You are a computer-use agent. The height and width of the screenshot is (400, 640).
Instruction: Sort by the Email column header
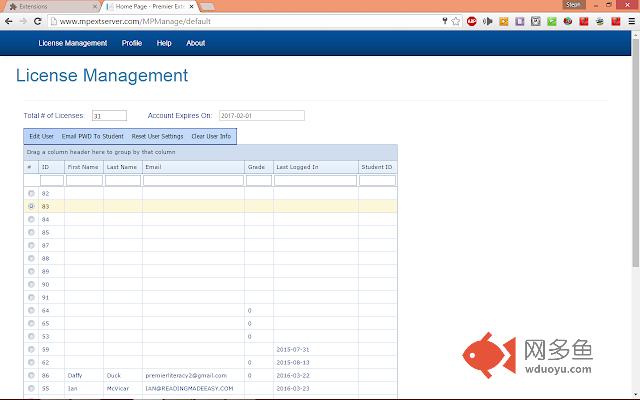pos(193,167)
